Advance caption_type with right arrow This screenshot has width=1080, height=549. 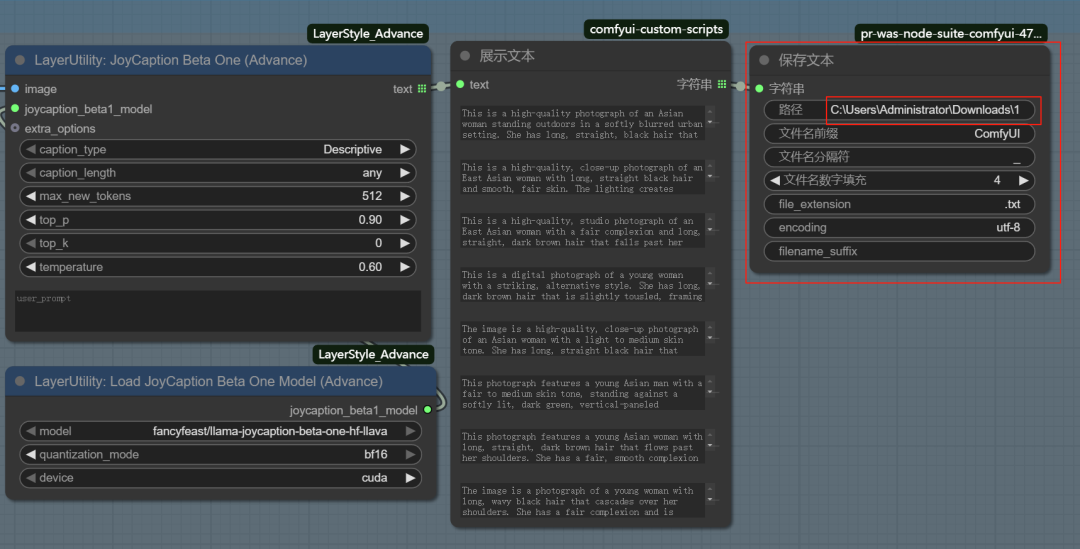click(405, 149)
